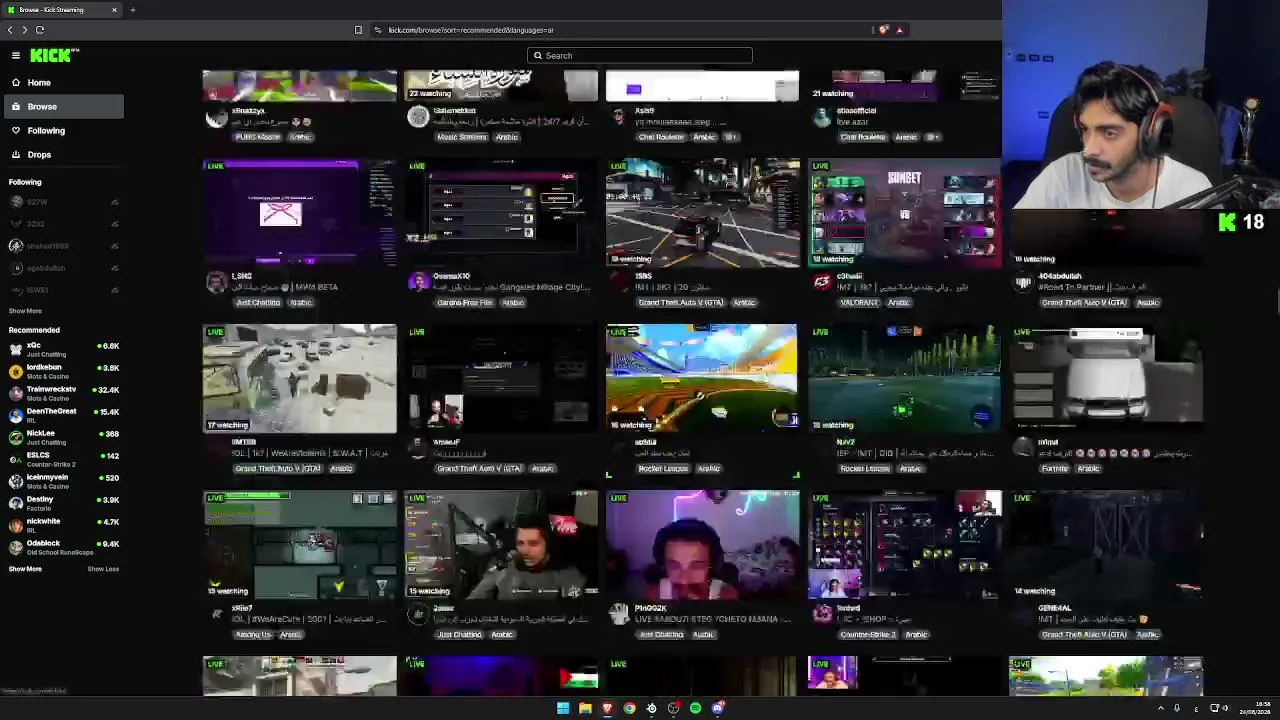
Task: Go forward using browser forward arrow
Action: tap(25, 30)
